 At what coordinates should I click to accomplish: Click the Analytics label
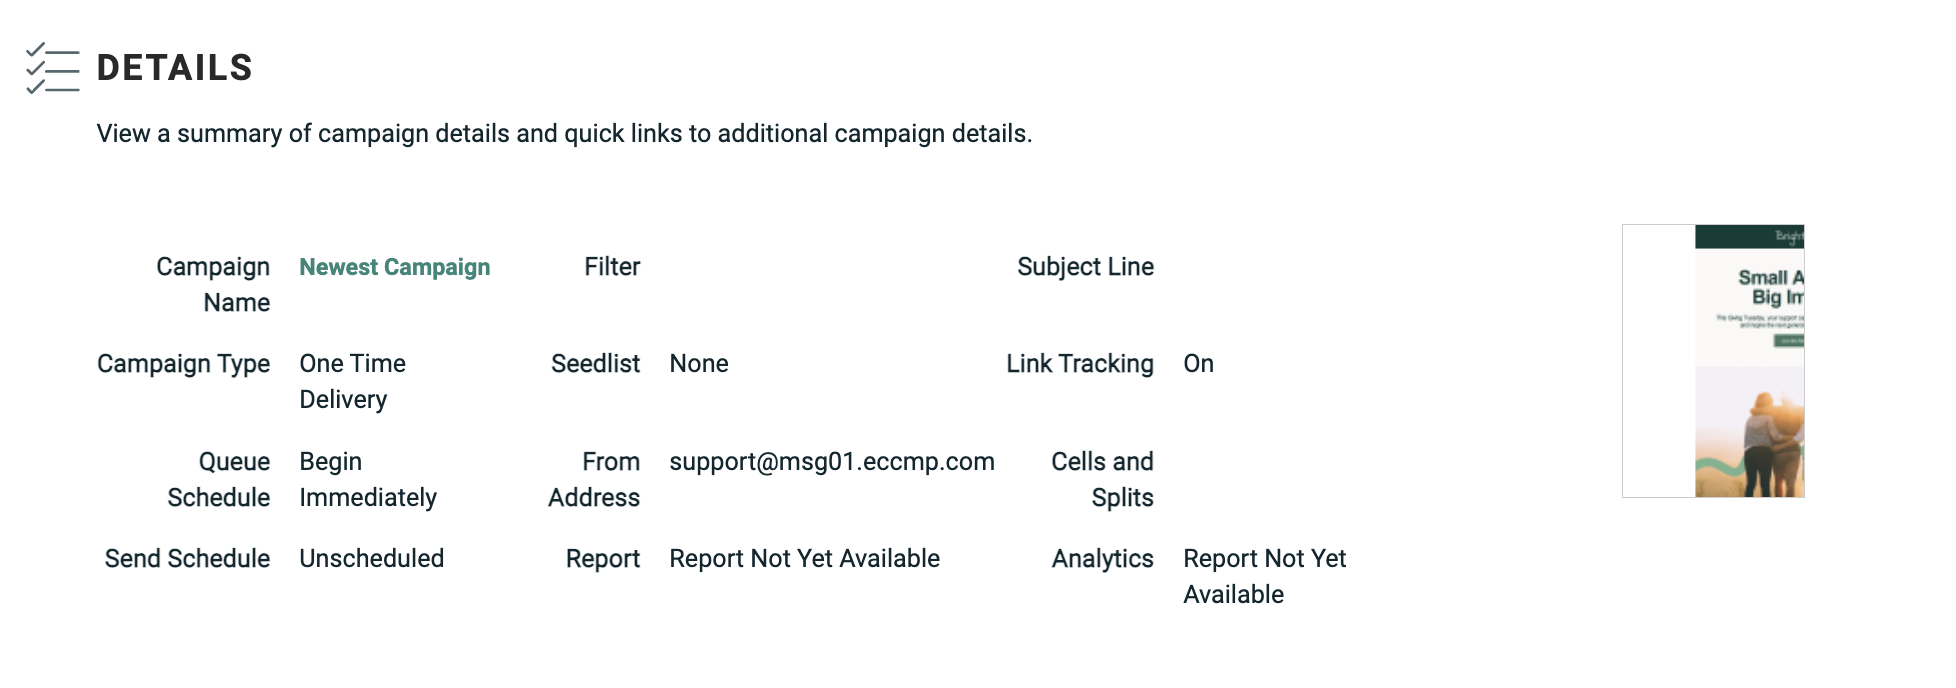click(x=1102, y=559)
